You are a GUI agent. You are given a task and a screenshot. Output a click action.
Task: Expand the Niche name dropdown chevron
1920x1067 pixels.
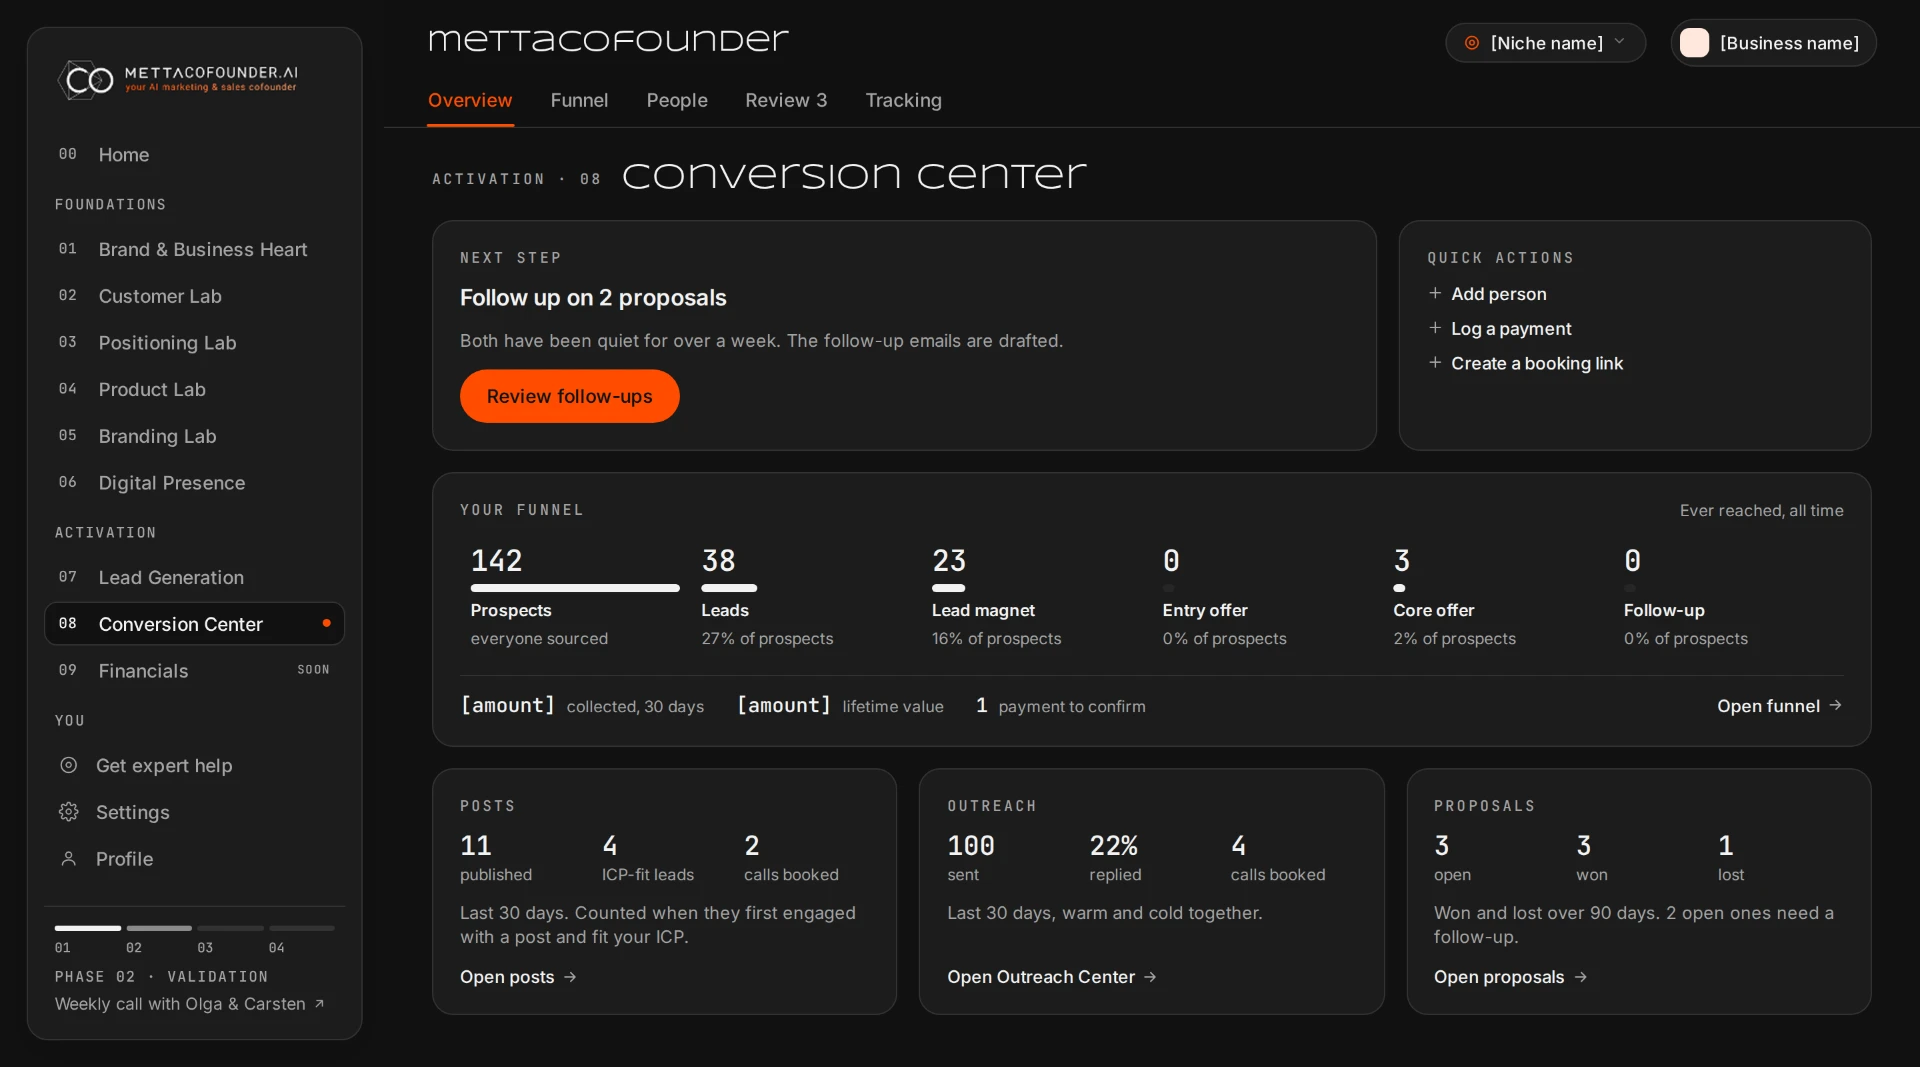(x=1619, y=42)
